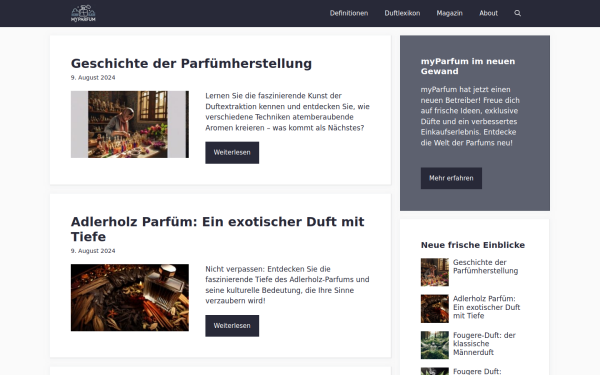Click the Adlerholz perfume bottle image
The image size is (600, 375).
point(130,298)
